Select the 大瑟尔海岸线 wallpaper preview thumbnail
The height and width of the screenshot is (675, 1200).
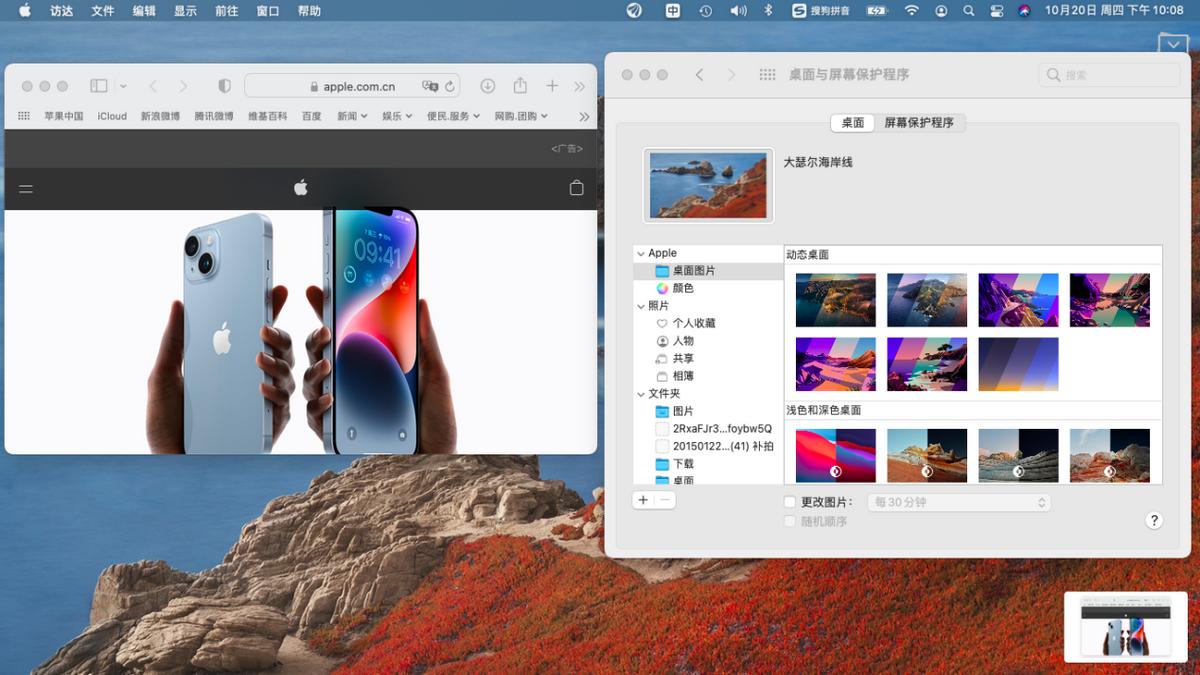[x=707, y=184]
